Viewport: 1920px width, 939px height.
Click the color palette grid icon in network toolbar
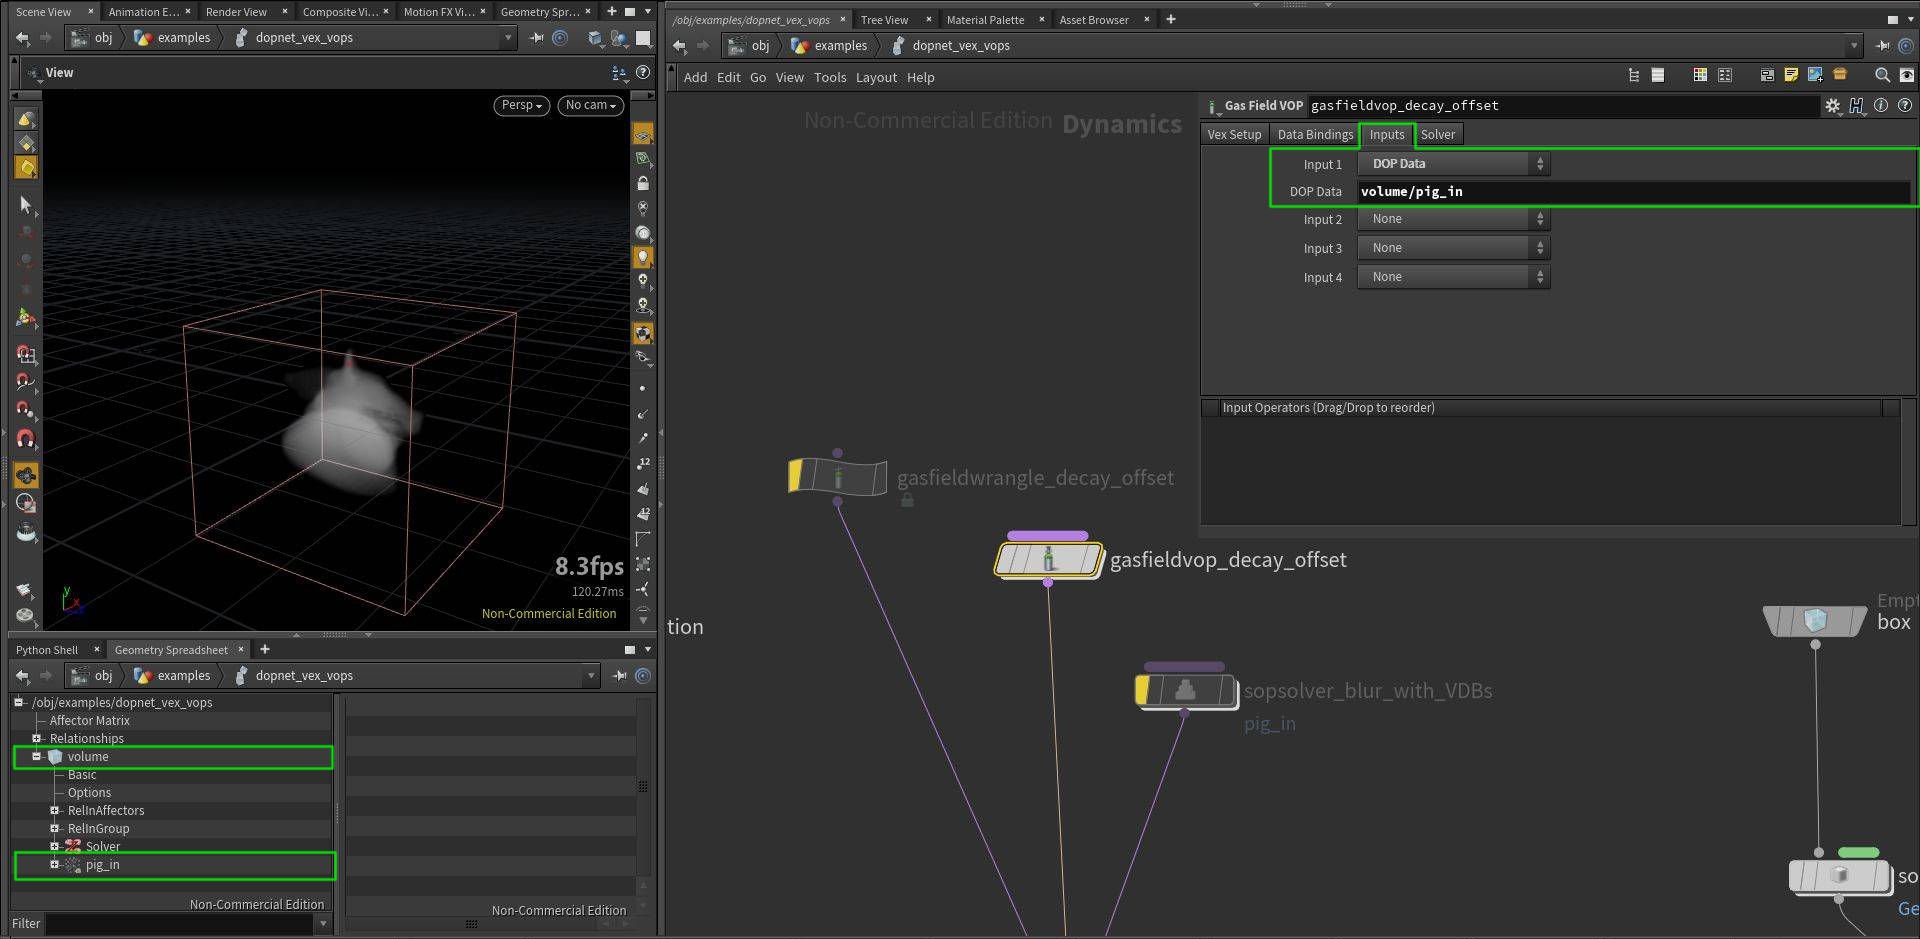point(1700,75)
